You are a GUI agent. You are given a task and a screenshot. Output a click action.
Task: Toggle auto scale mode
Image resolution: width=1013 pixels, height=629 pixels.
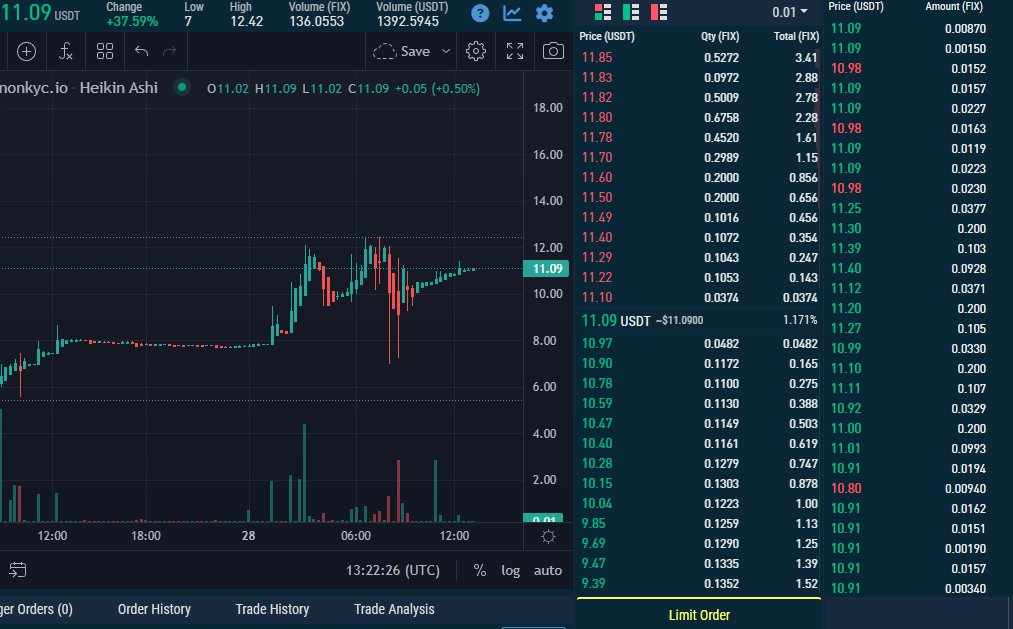pos(548,570)
